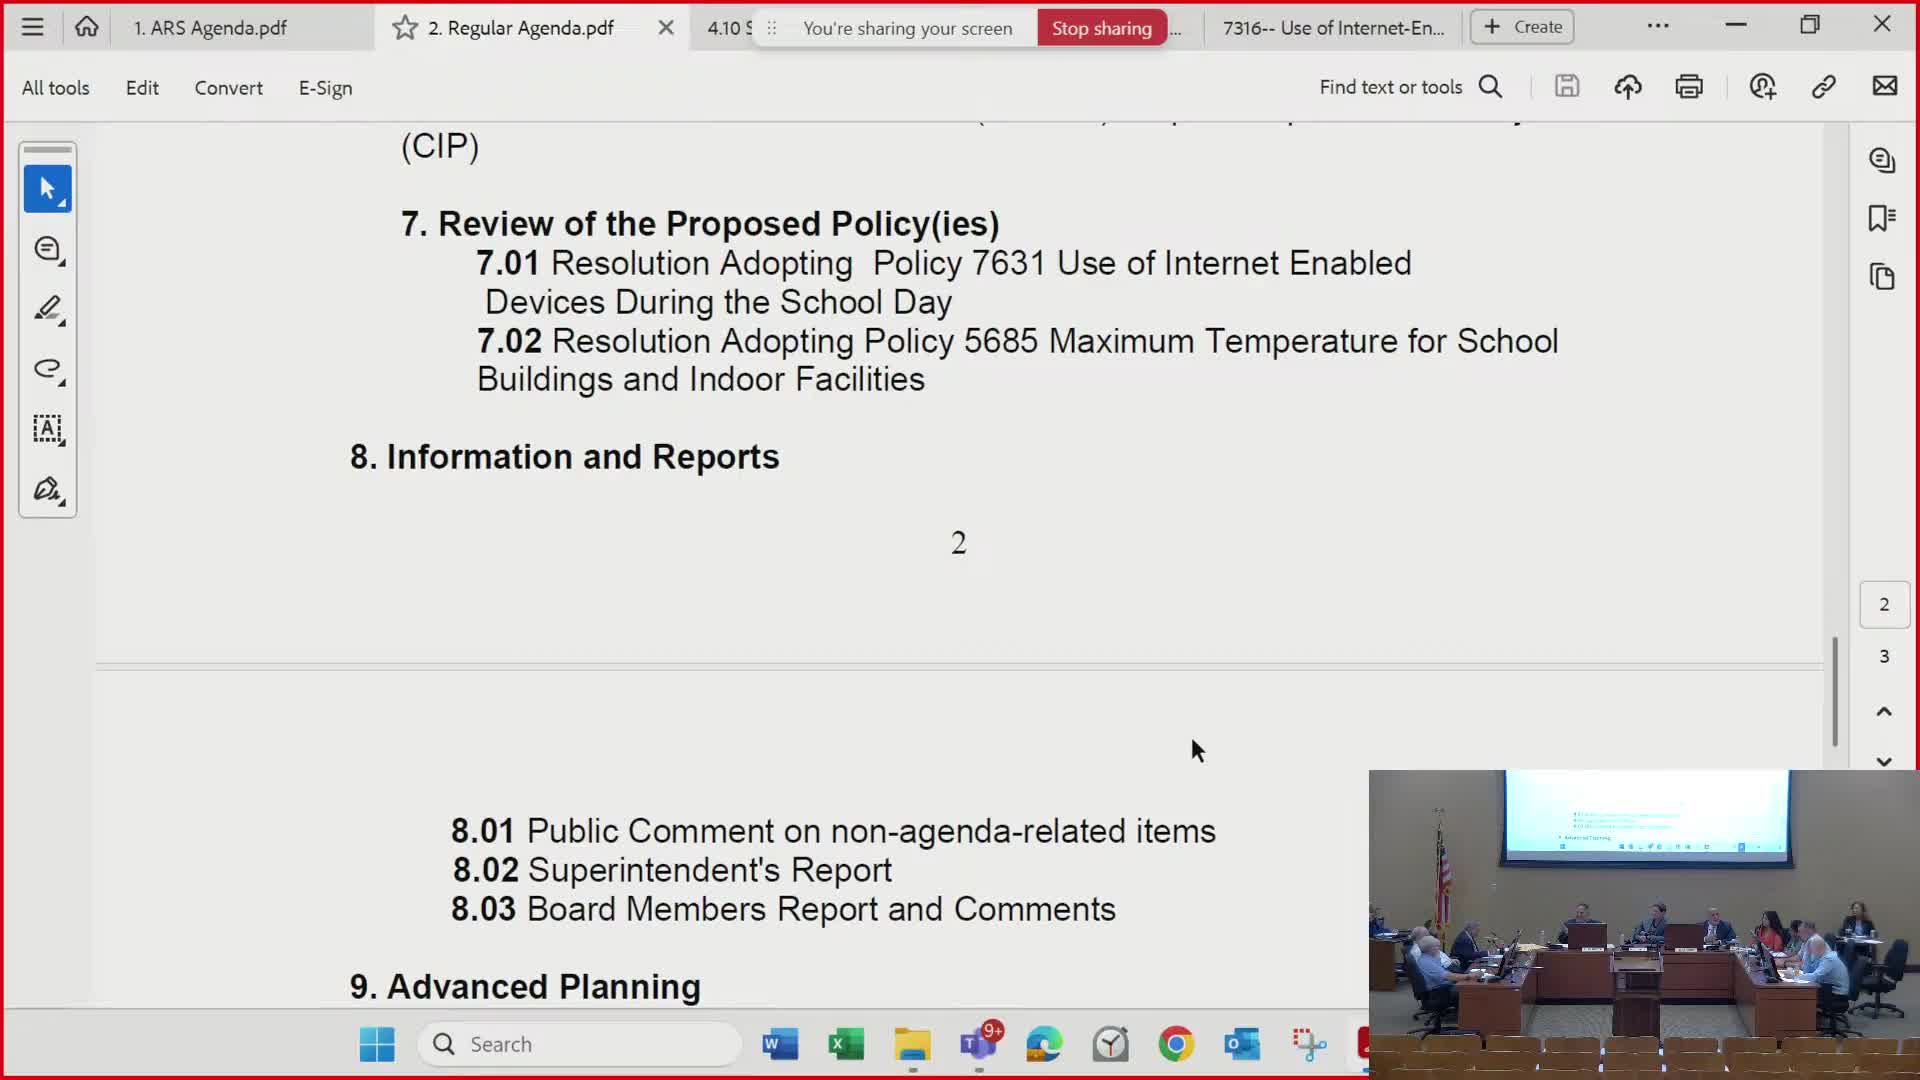The width and height of the screenshot is (1920, 1080).
Task: Switch to the 7316-- Use of Internet-En... tab
Action: (x=1333, y=28)
